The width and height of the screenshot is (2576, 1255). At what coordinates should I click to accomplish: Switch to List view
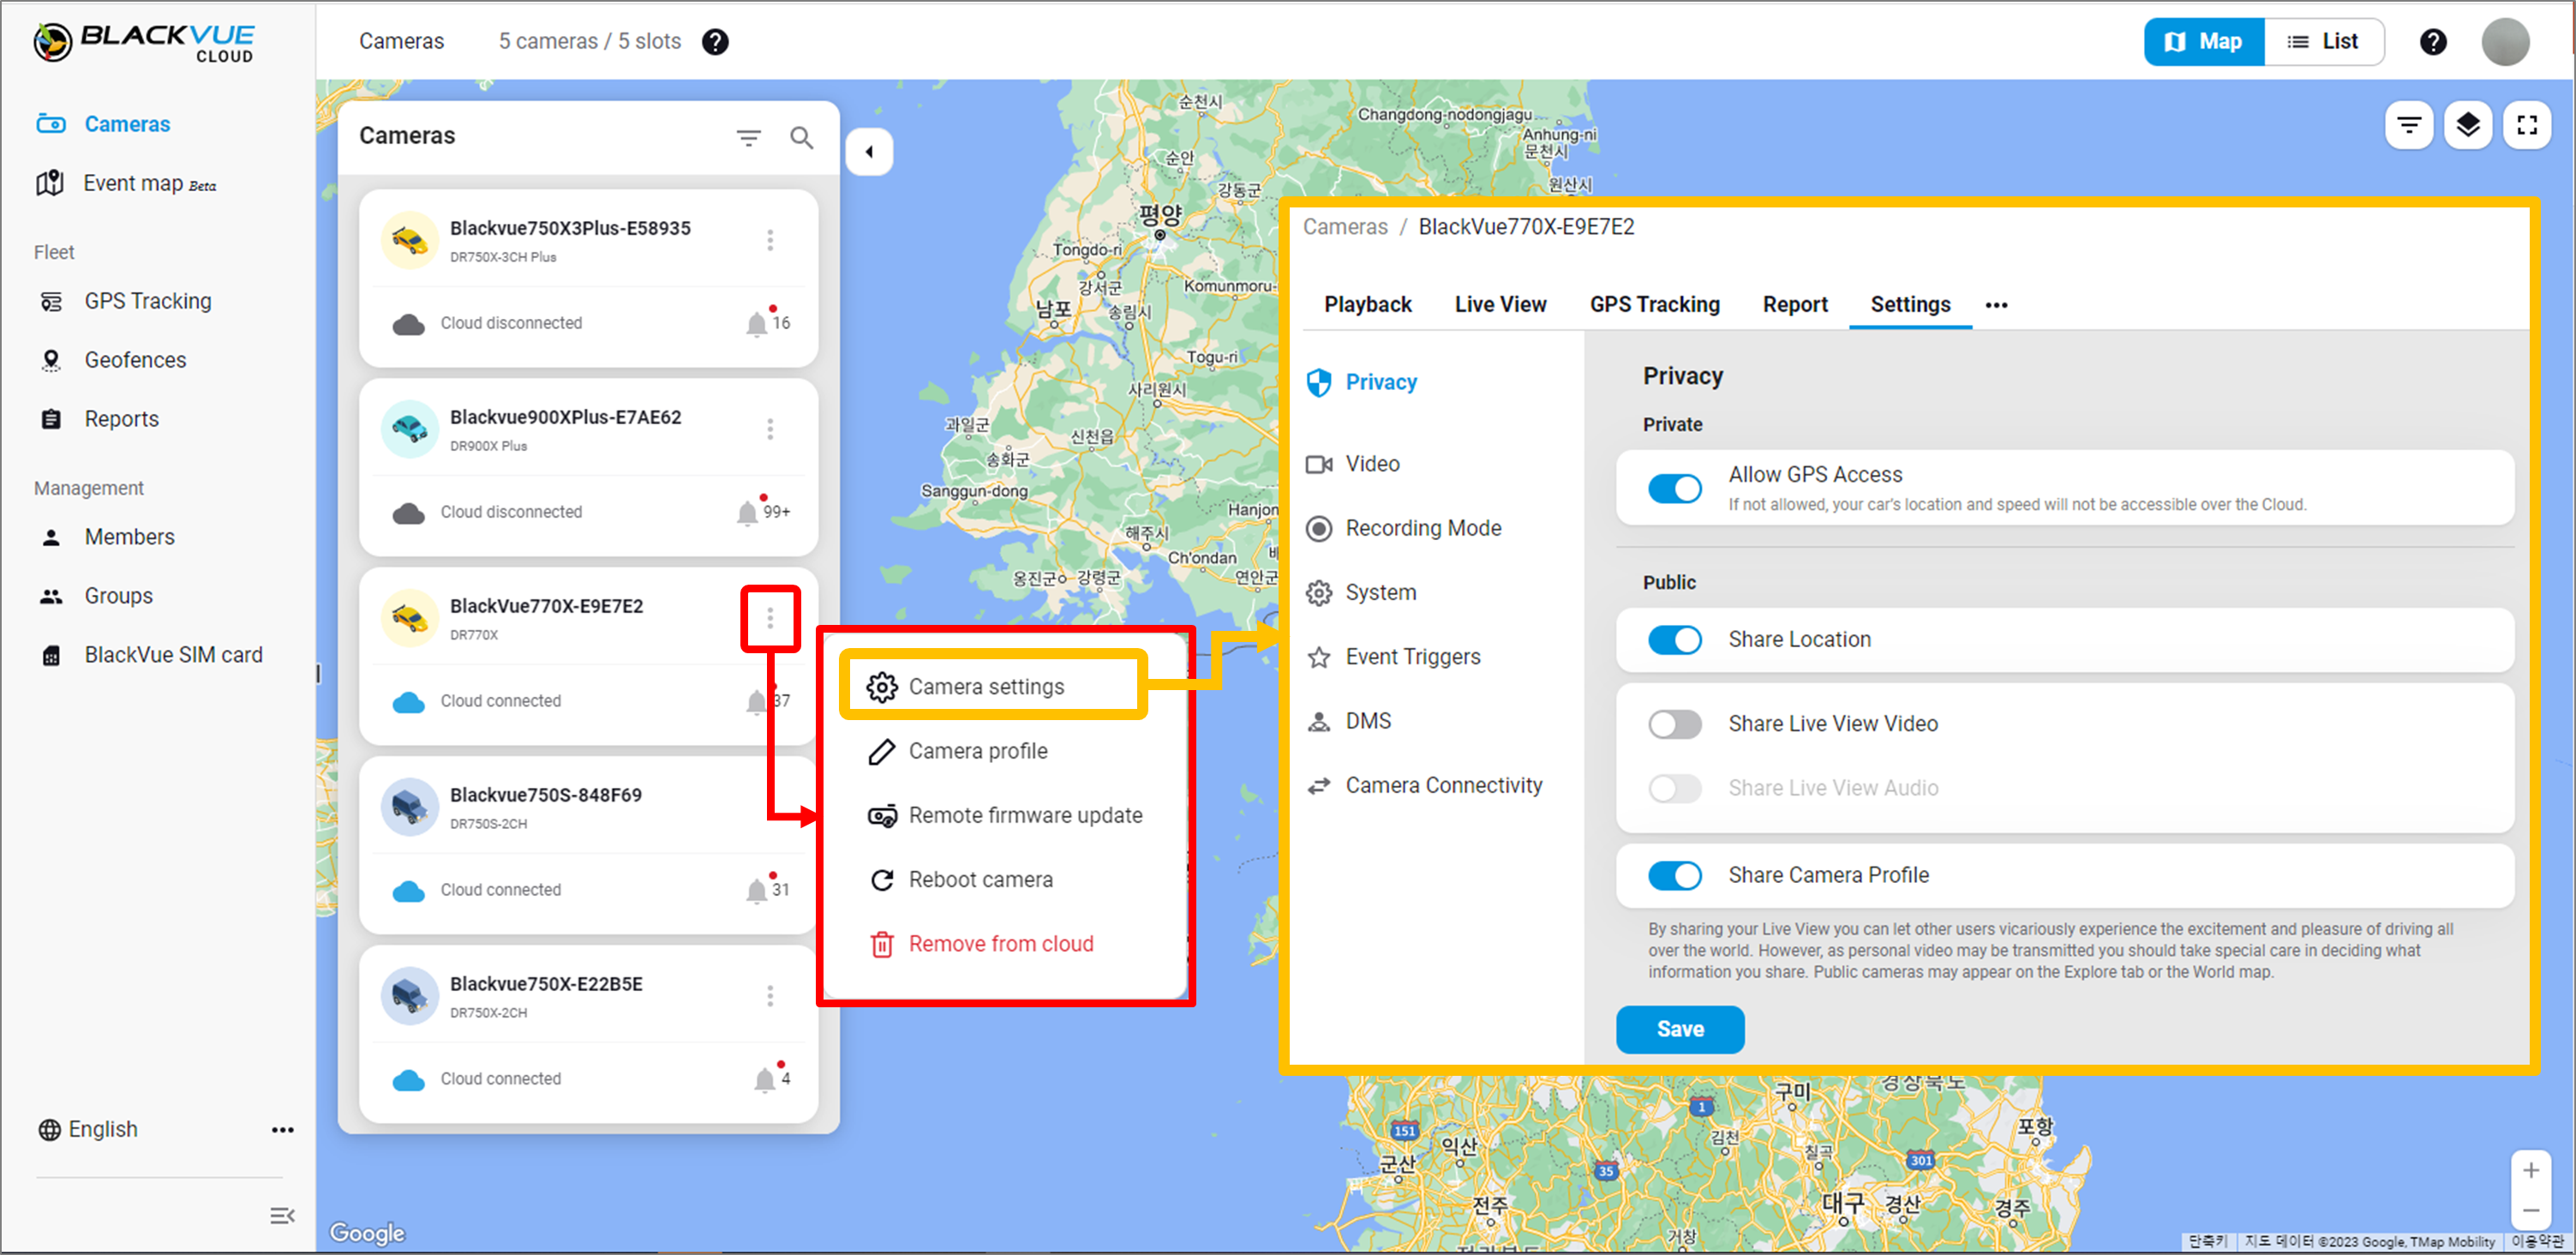coord(2324,42)
